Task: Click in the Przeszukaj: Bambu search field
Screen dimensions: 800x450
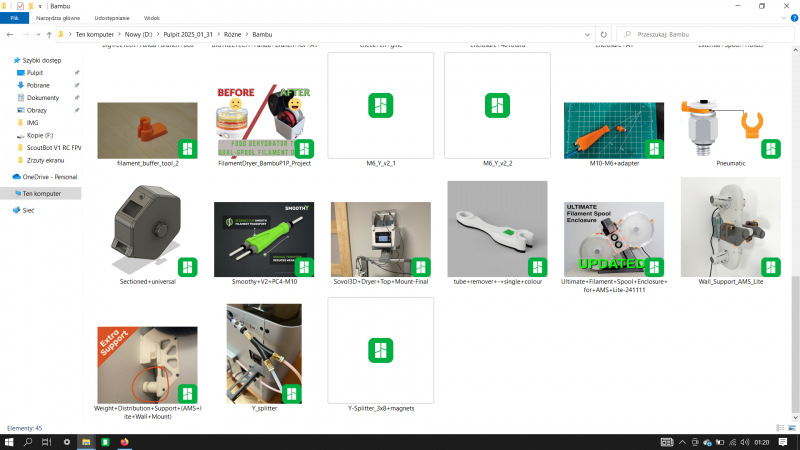Action: click(706, 35)
